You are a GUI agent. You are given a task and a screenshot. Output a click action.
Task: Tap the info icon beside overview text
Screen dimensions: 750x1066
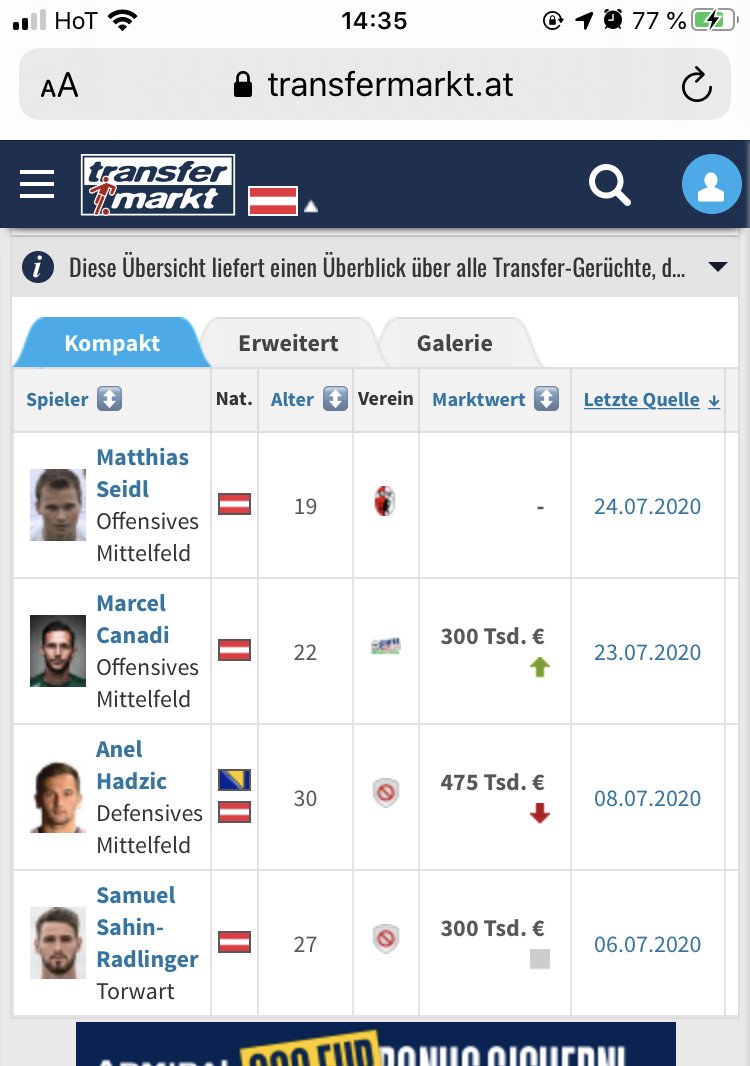[x=37, y=267]
